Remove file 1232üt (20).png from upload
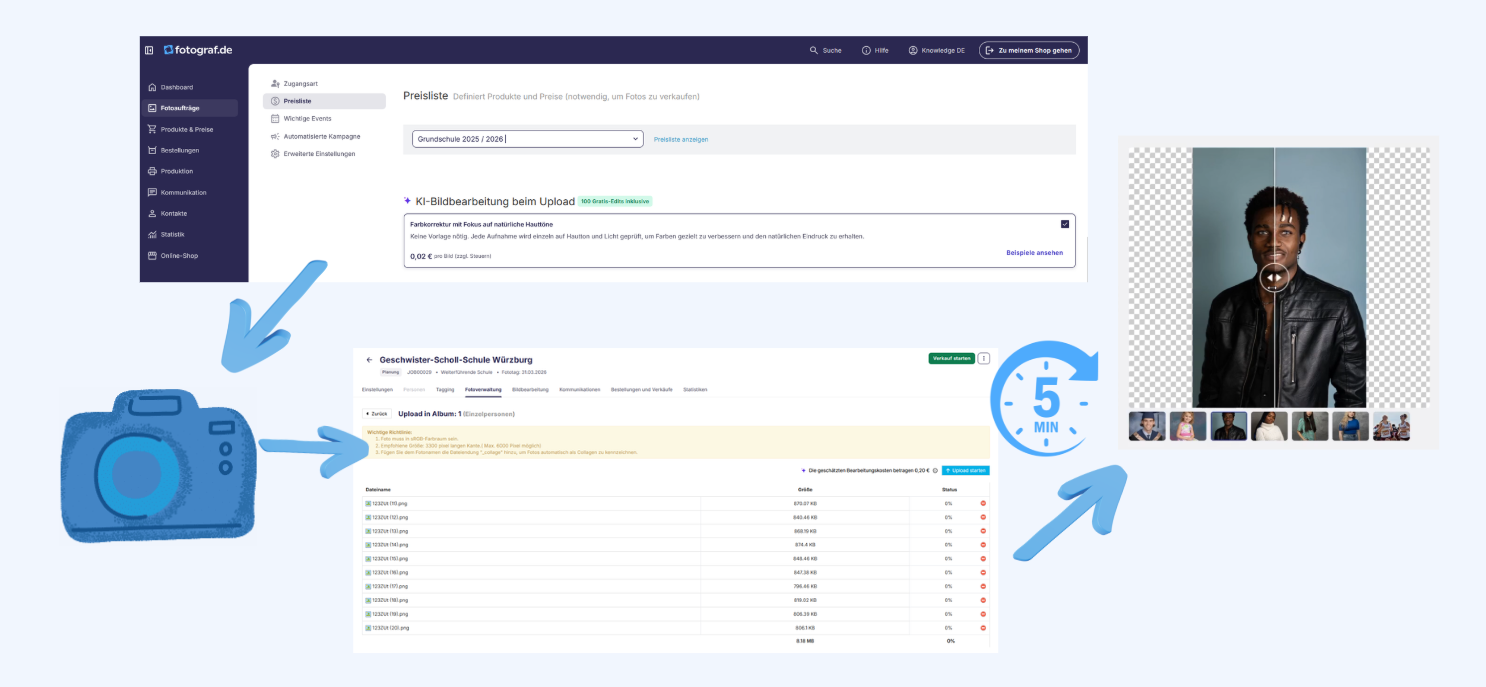 [983, 627]
